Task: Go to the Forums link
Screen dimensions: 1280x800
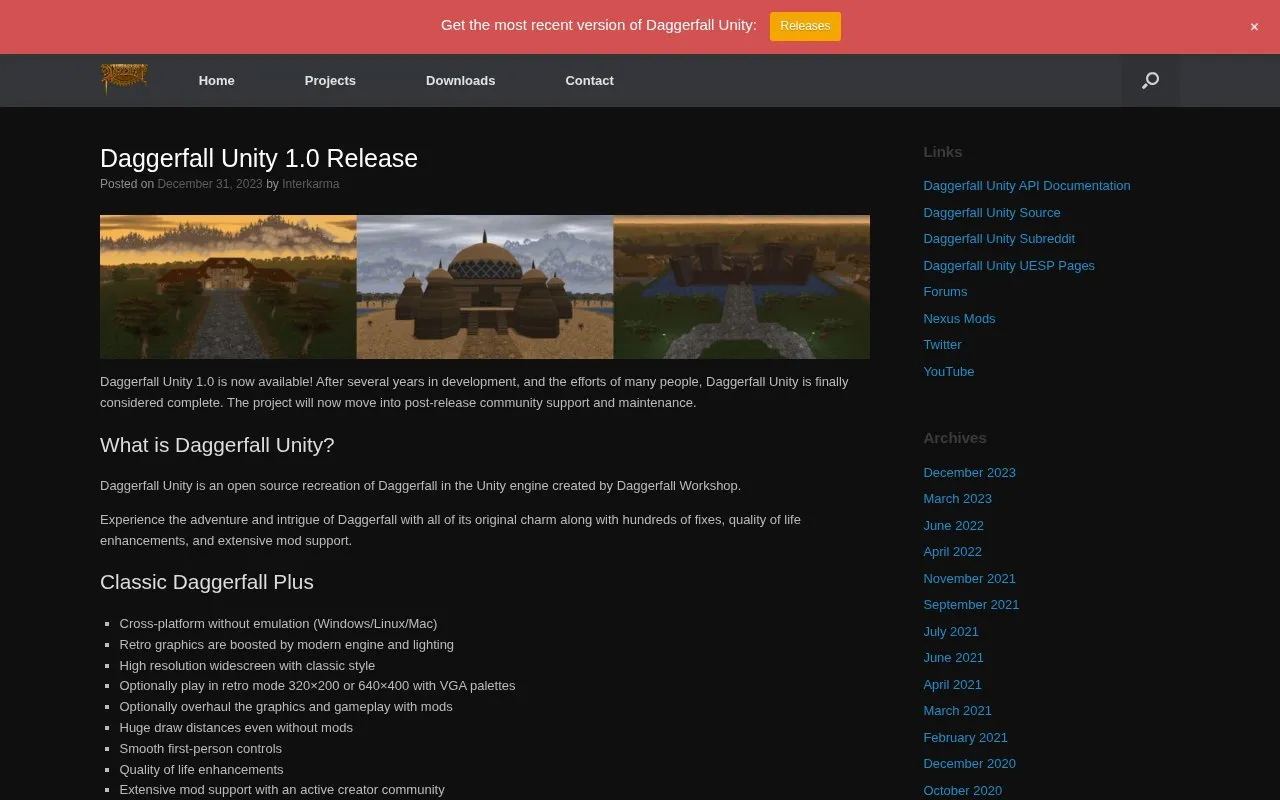Action: [x=945, y=291]
